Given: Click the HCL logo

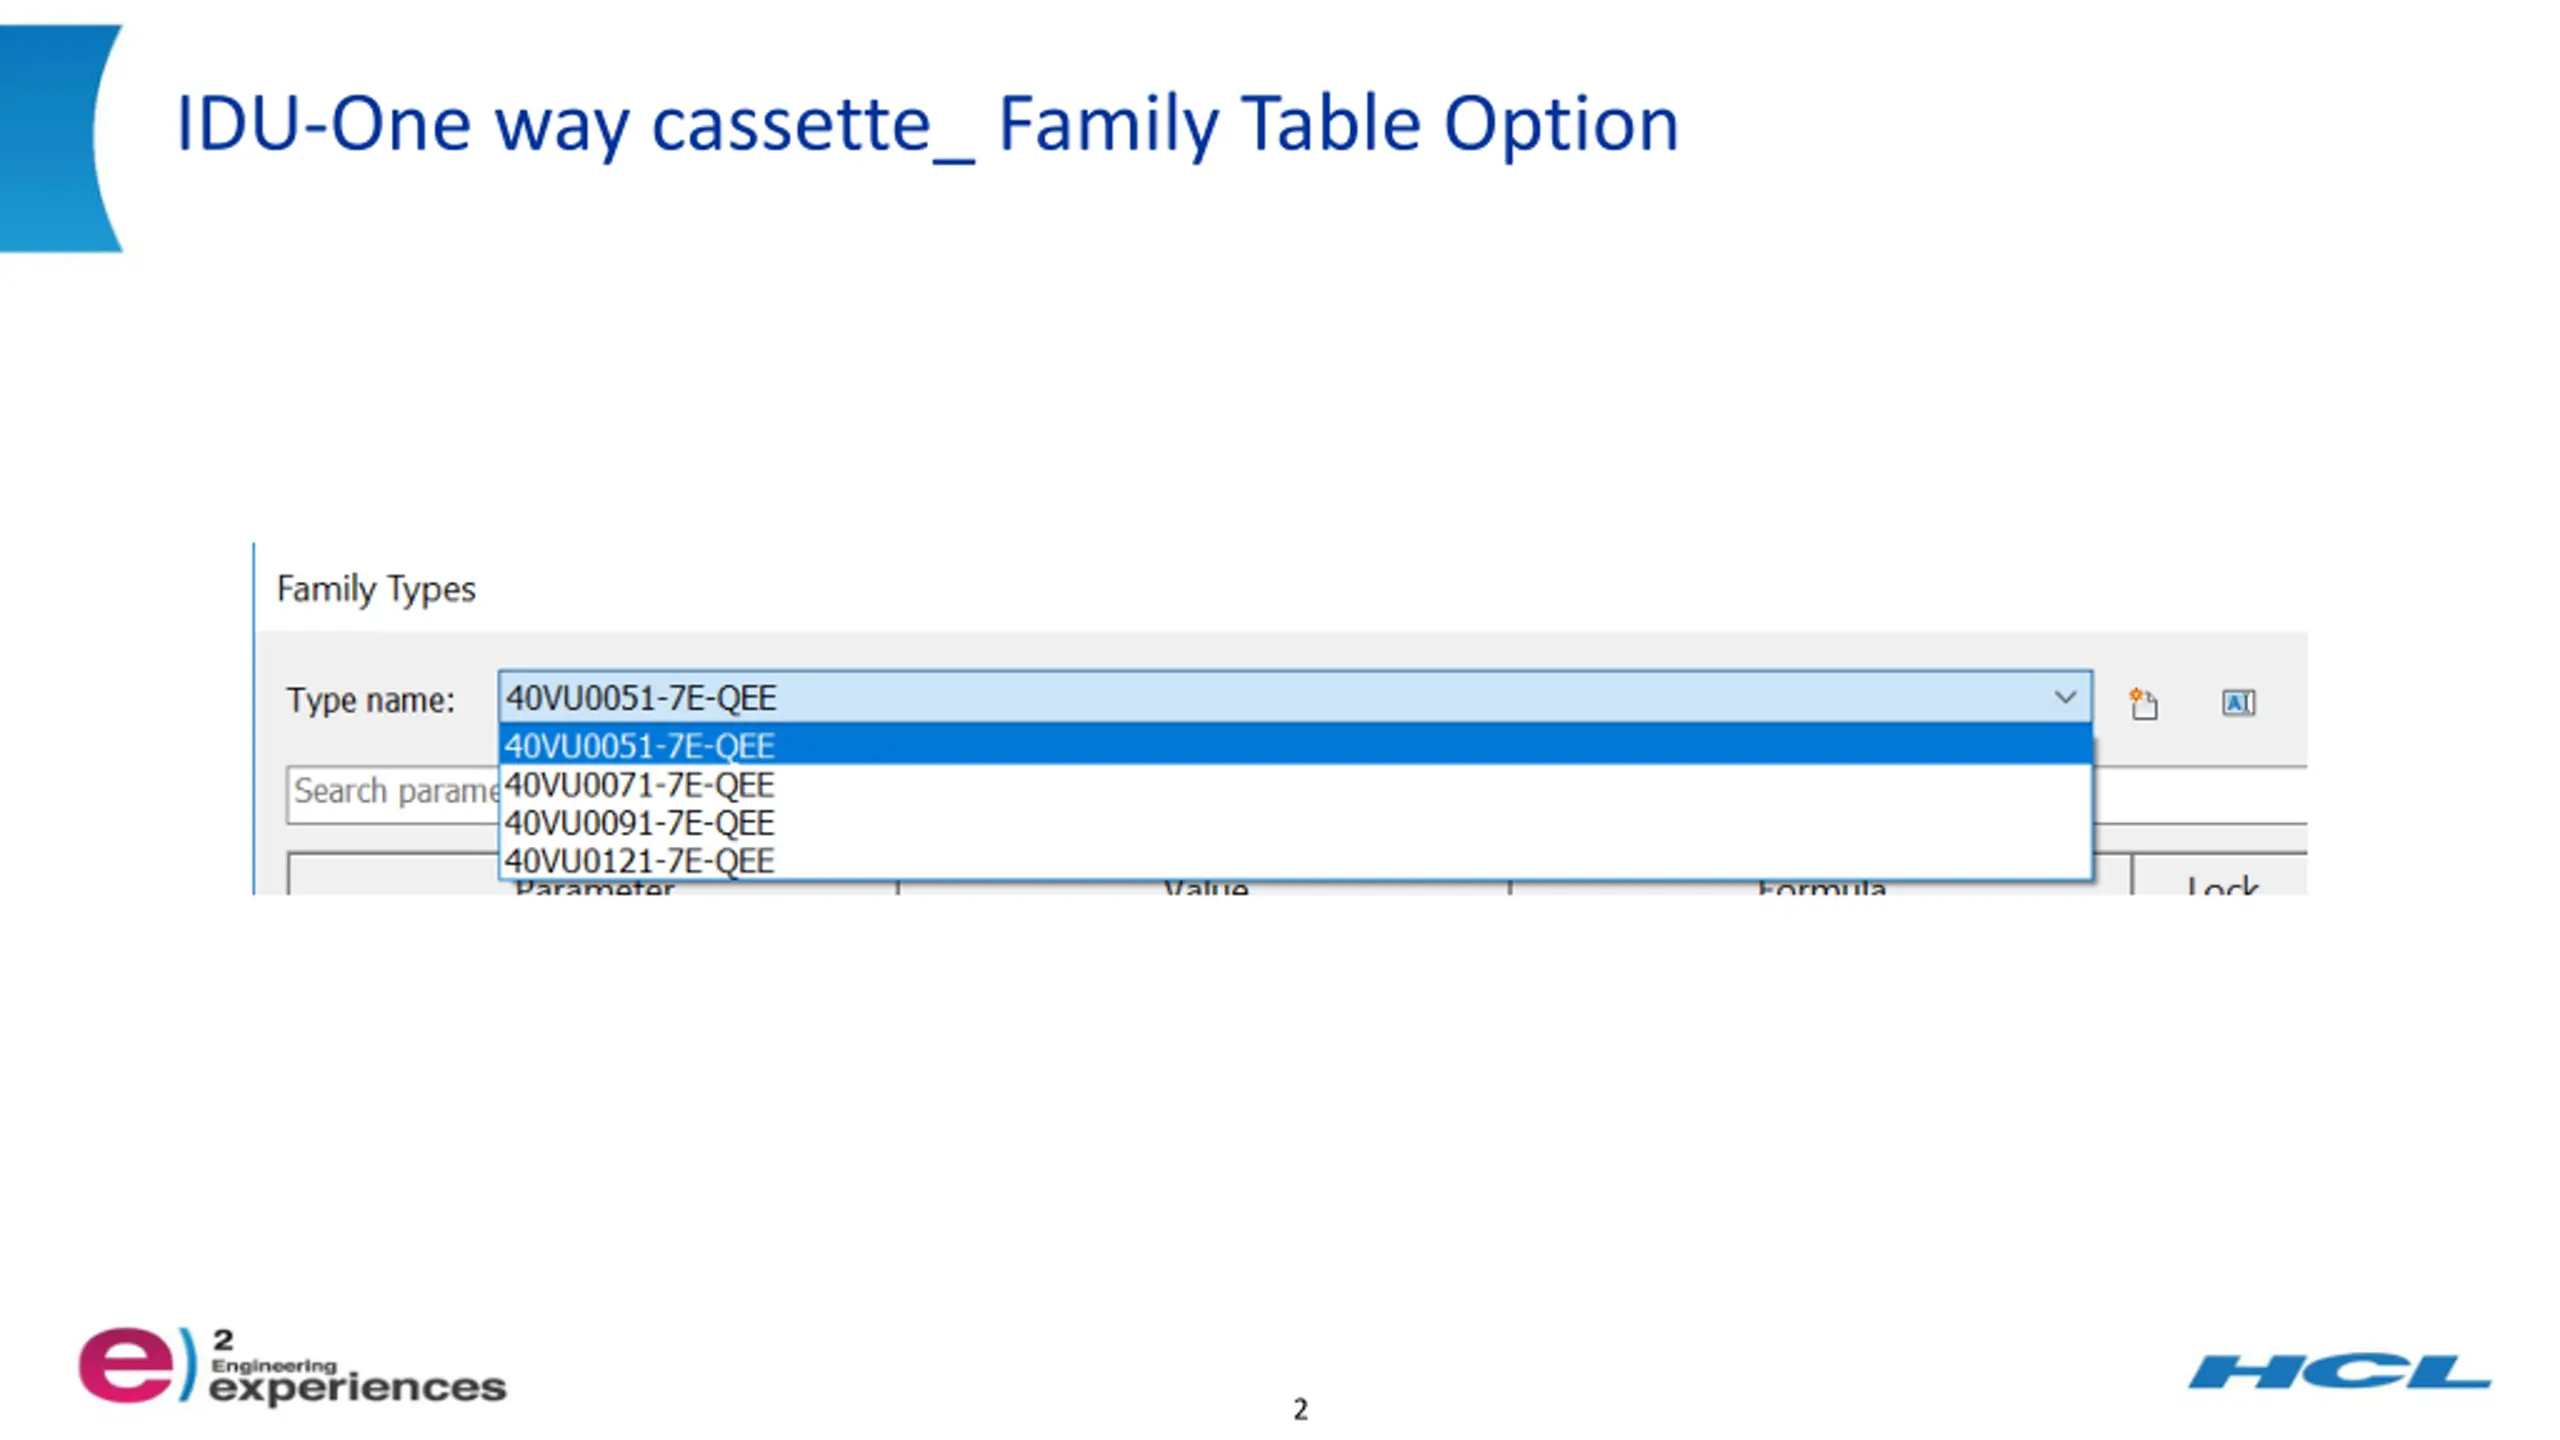Looking at the screenshot, I should click(x=2338, y=1372).
